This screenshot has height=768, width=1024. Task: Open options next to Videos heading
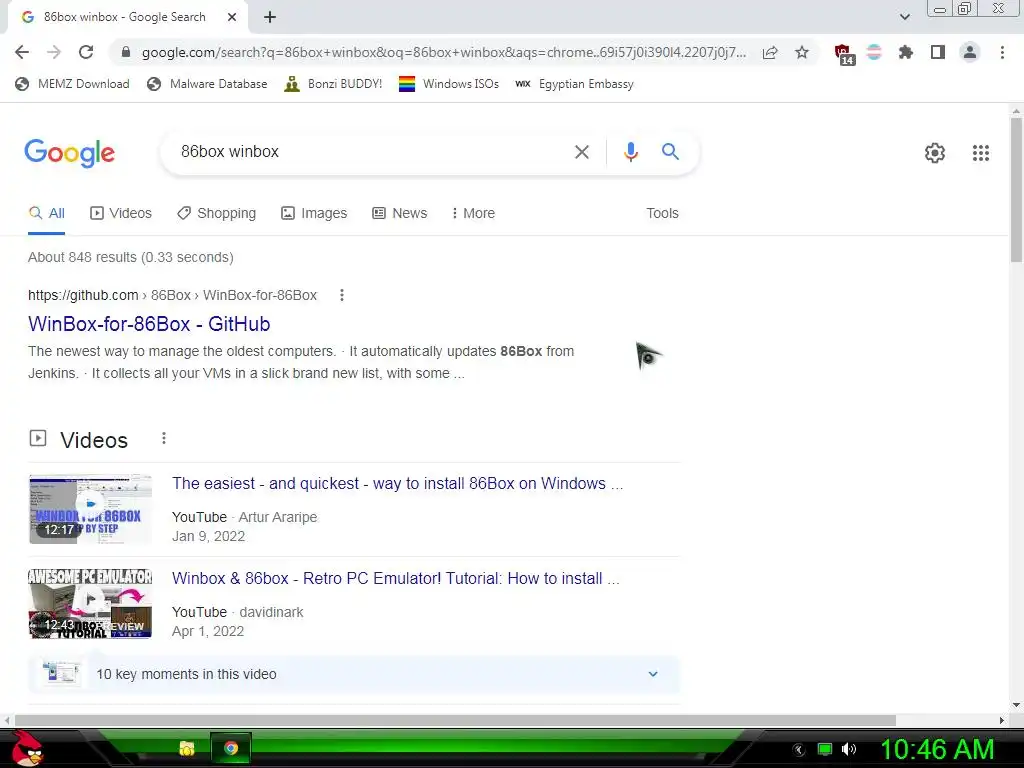click(164, 438)
